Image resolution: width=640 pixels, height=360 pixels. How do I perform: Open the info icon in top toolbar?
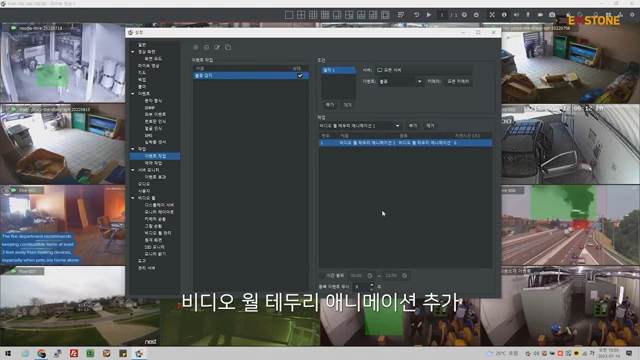pos(504,15)
